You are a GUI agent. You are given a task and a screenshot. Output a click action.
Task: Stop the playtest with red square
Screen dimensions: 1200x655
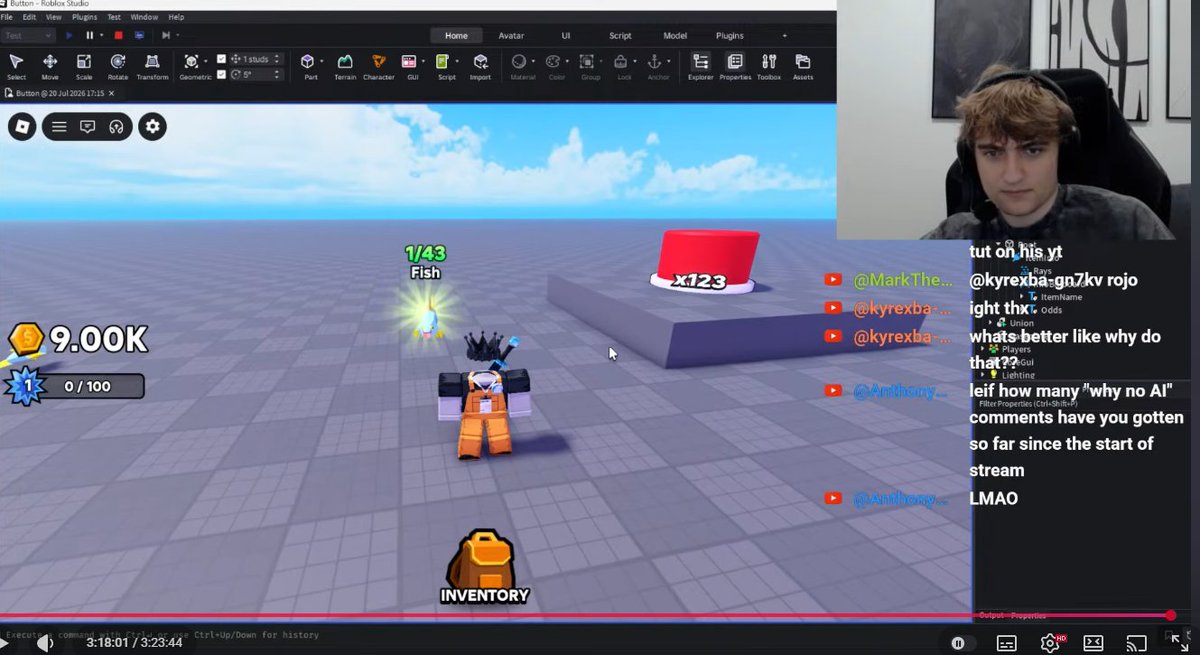118,35
